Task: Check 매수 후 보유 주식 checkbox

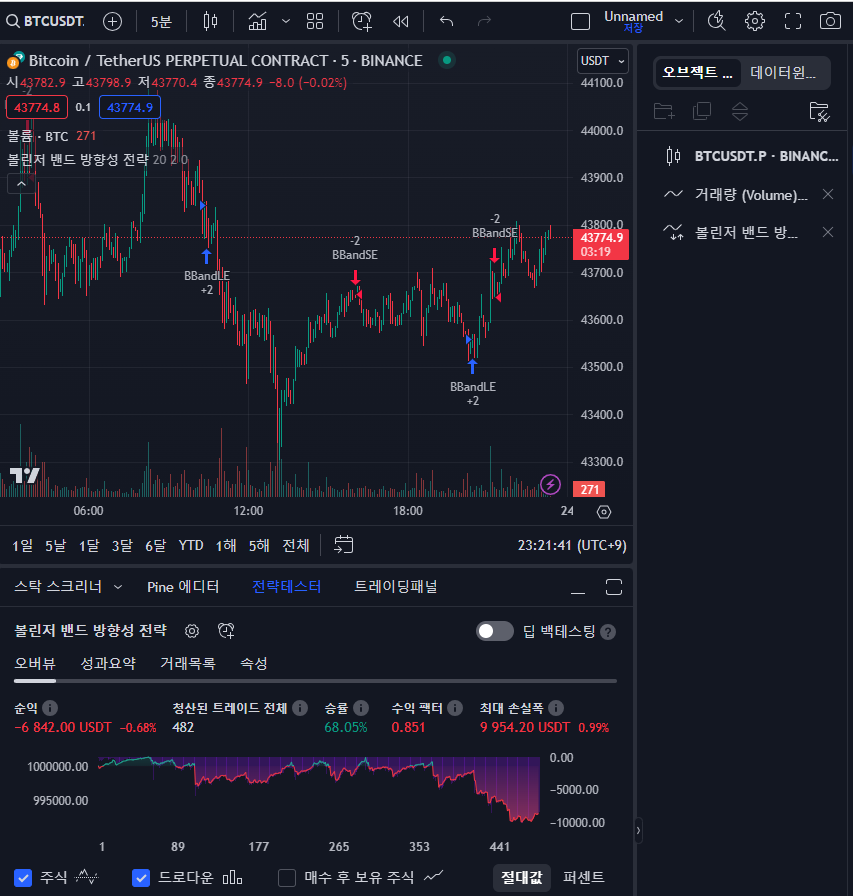Action: click(287, 878)
